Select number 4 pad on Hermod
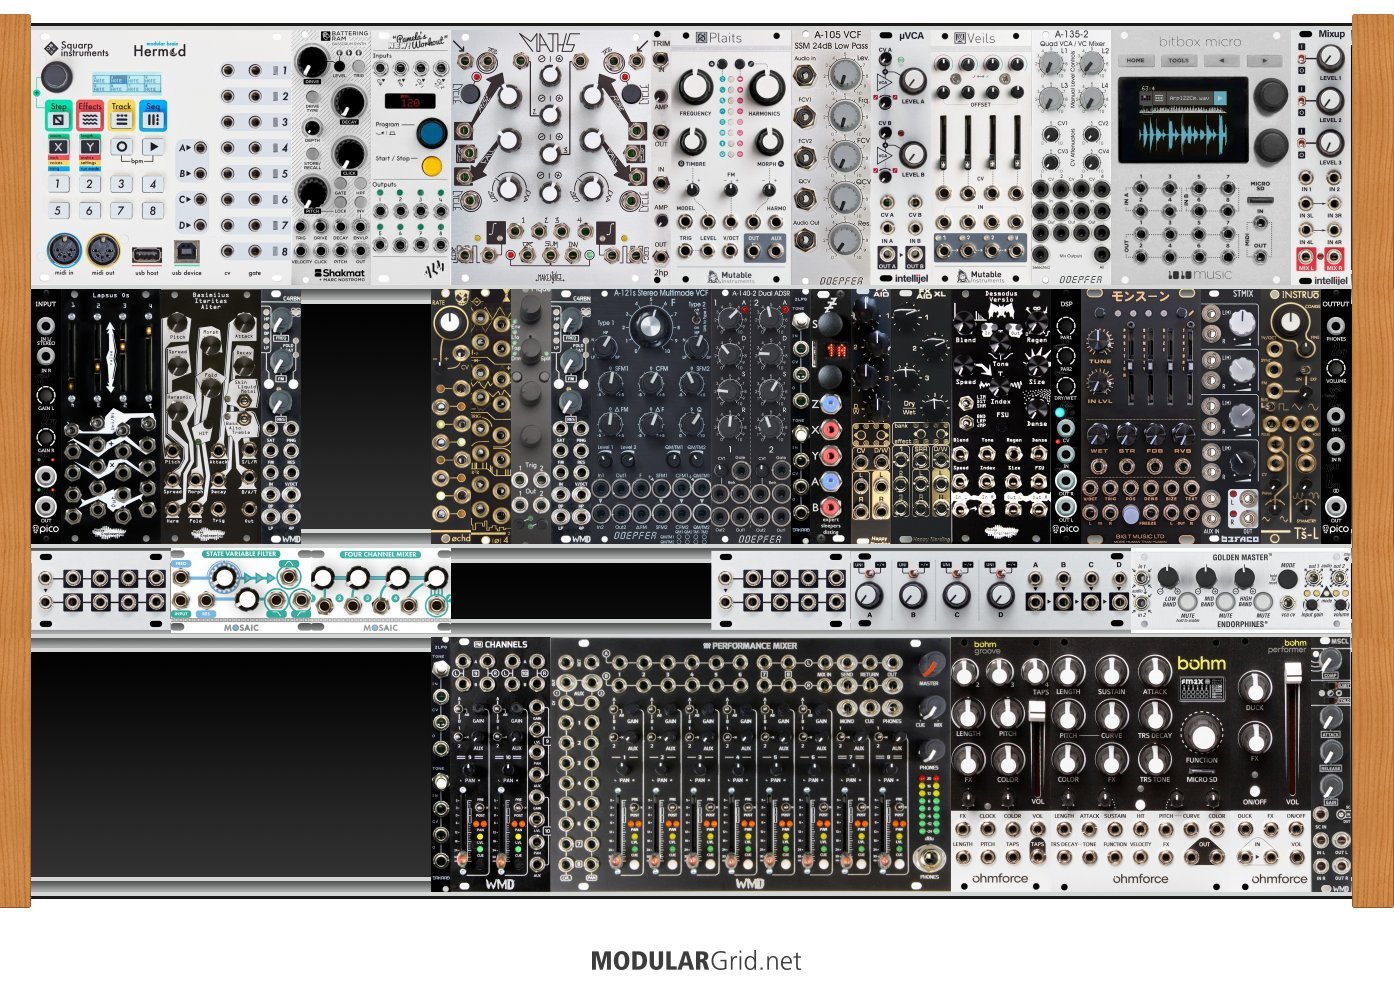The width and height of the screenshot is (1394, 982). pyautogui.click(x=153, y=184)
